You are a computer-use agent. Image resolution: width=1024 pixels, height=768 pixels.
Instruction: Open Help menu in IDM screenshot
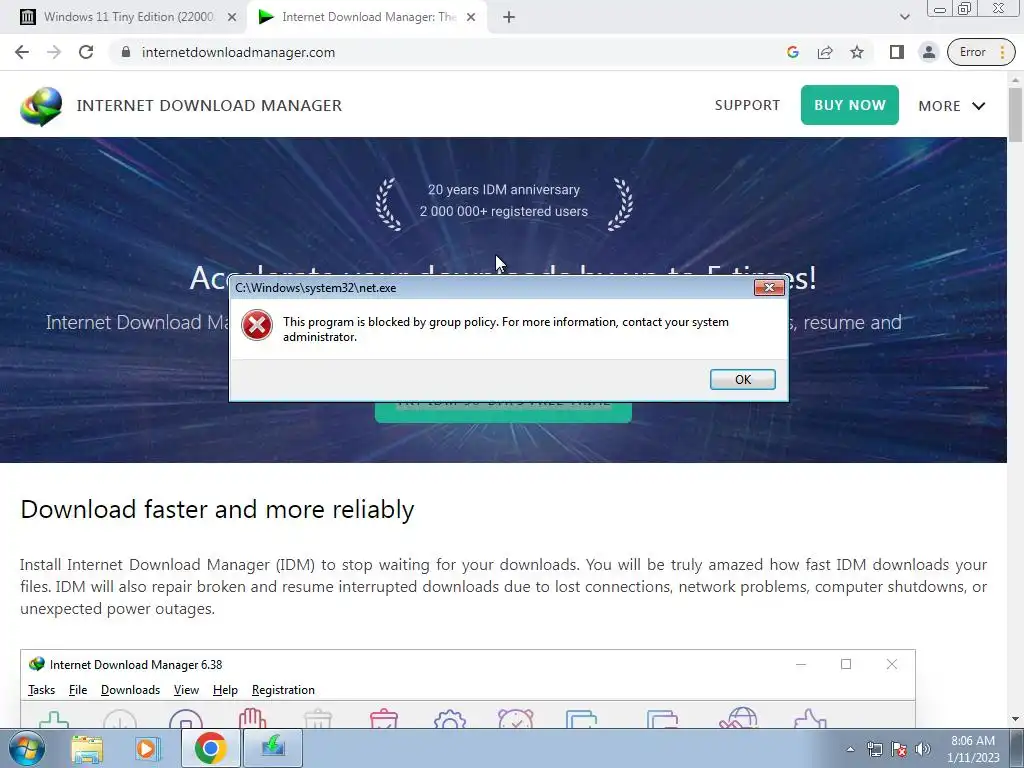225,690
